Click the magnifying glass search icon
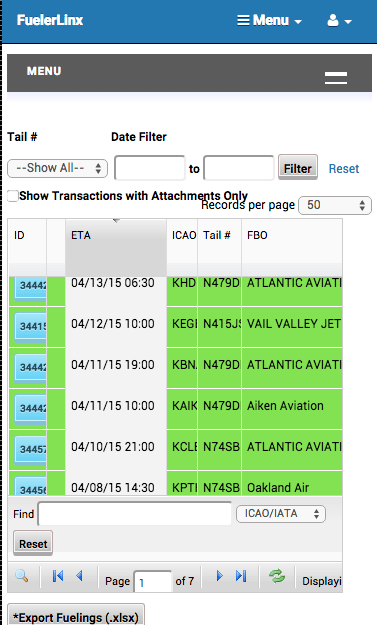 [x=22, y=576]
